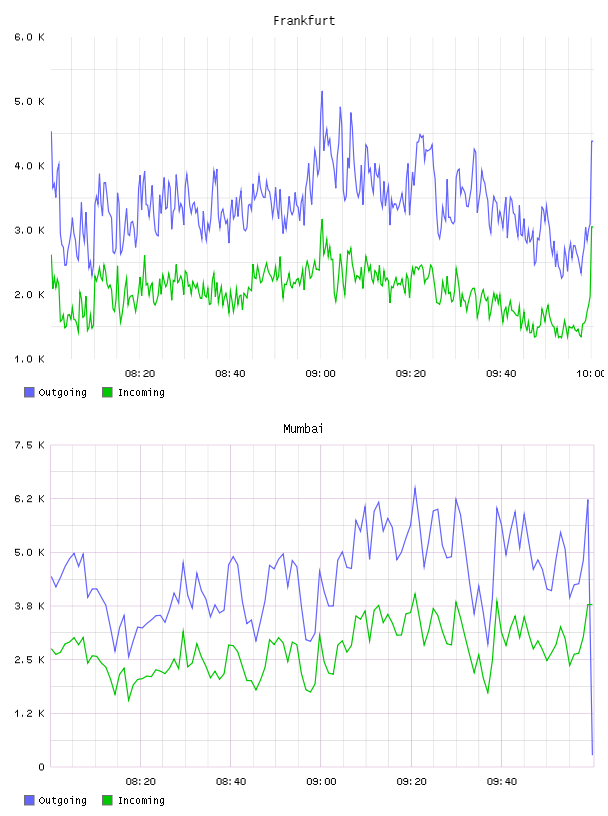Click the 6.0 K axis label in Frankfurt chart

pyautogui.click(x=29, y=37)
